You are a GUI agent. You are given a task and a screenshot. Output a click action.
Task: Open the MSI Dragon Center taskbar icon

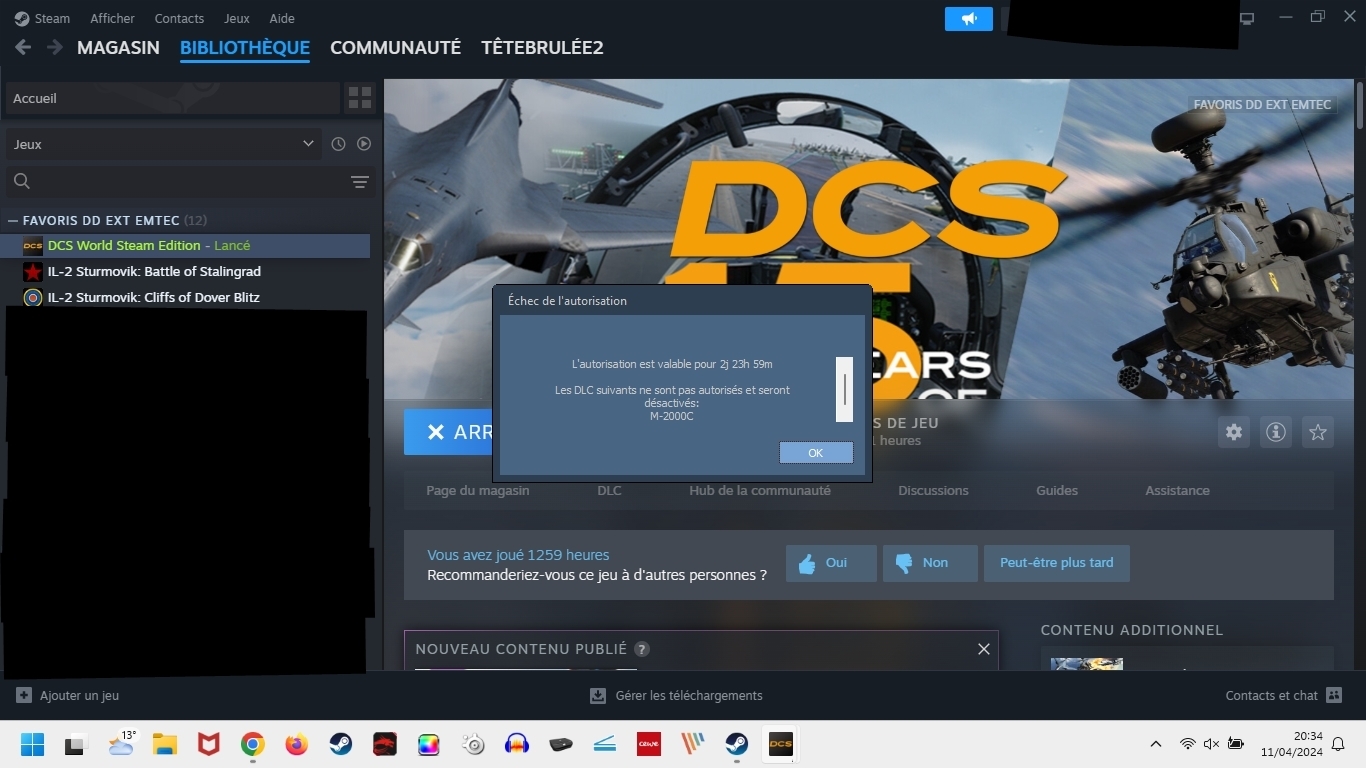coord(384,744)
